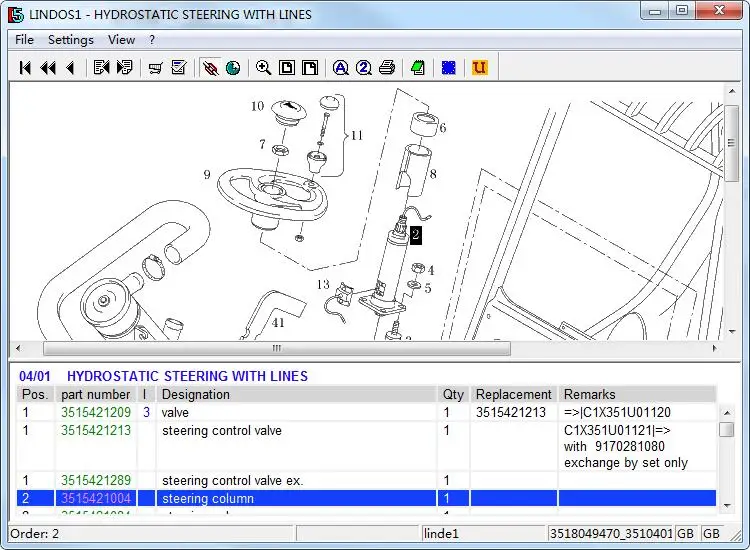Screen dimensions: 750x550
Task: Click the second page view icon
Action: coord(310,67)
